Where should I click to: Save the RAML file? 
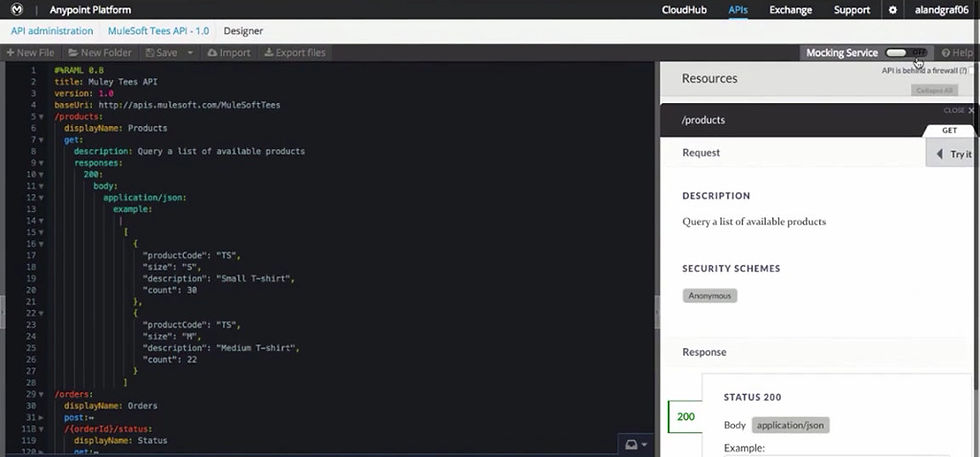[x=161, y=53]
